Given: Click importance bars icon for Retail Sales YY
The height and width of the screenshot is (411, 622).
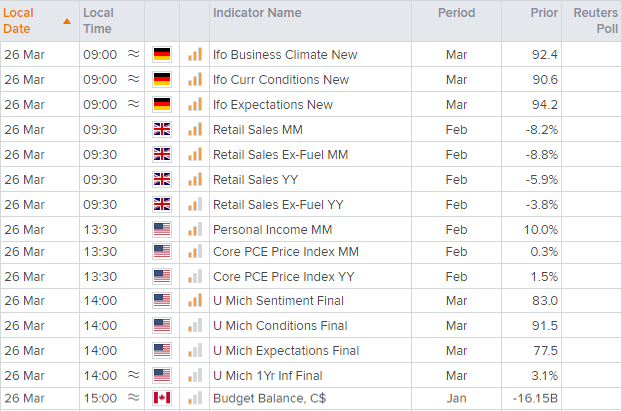Looking at the screenshot, I should [194, 178].
